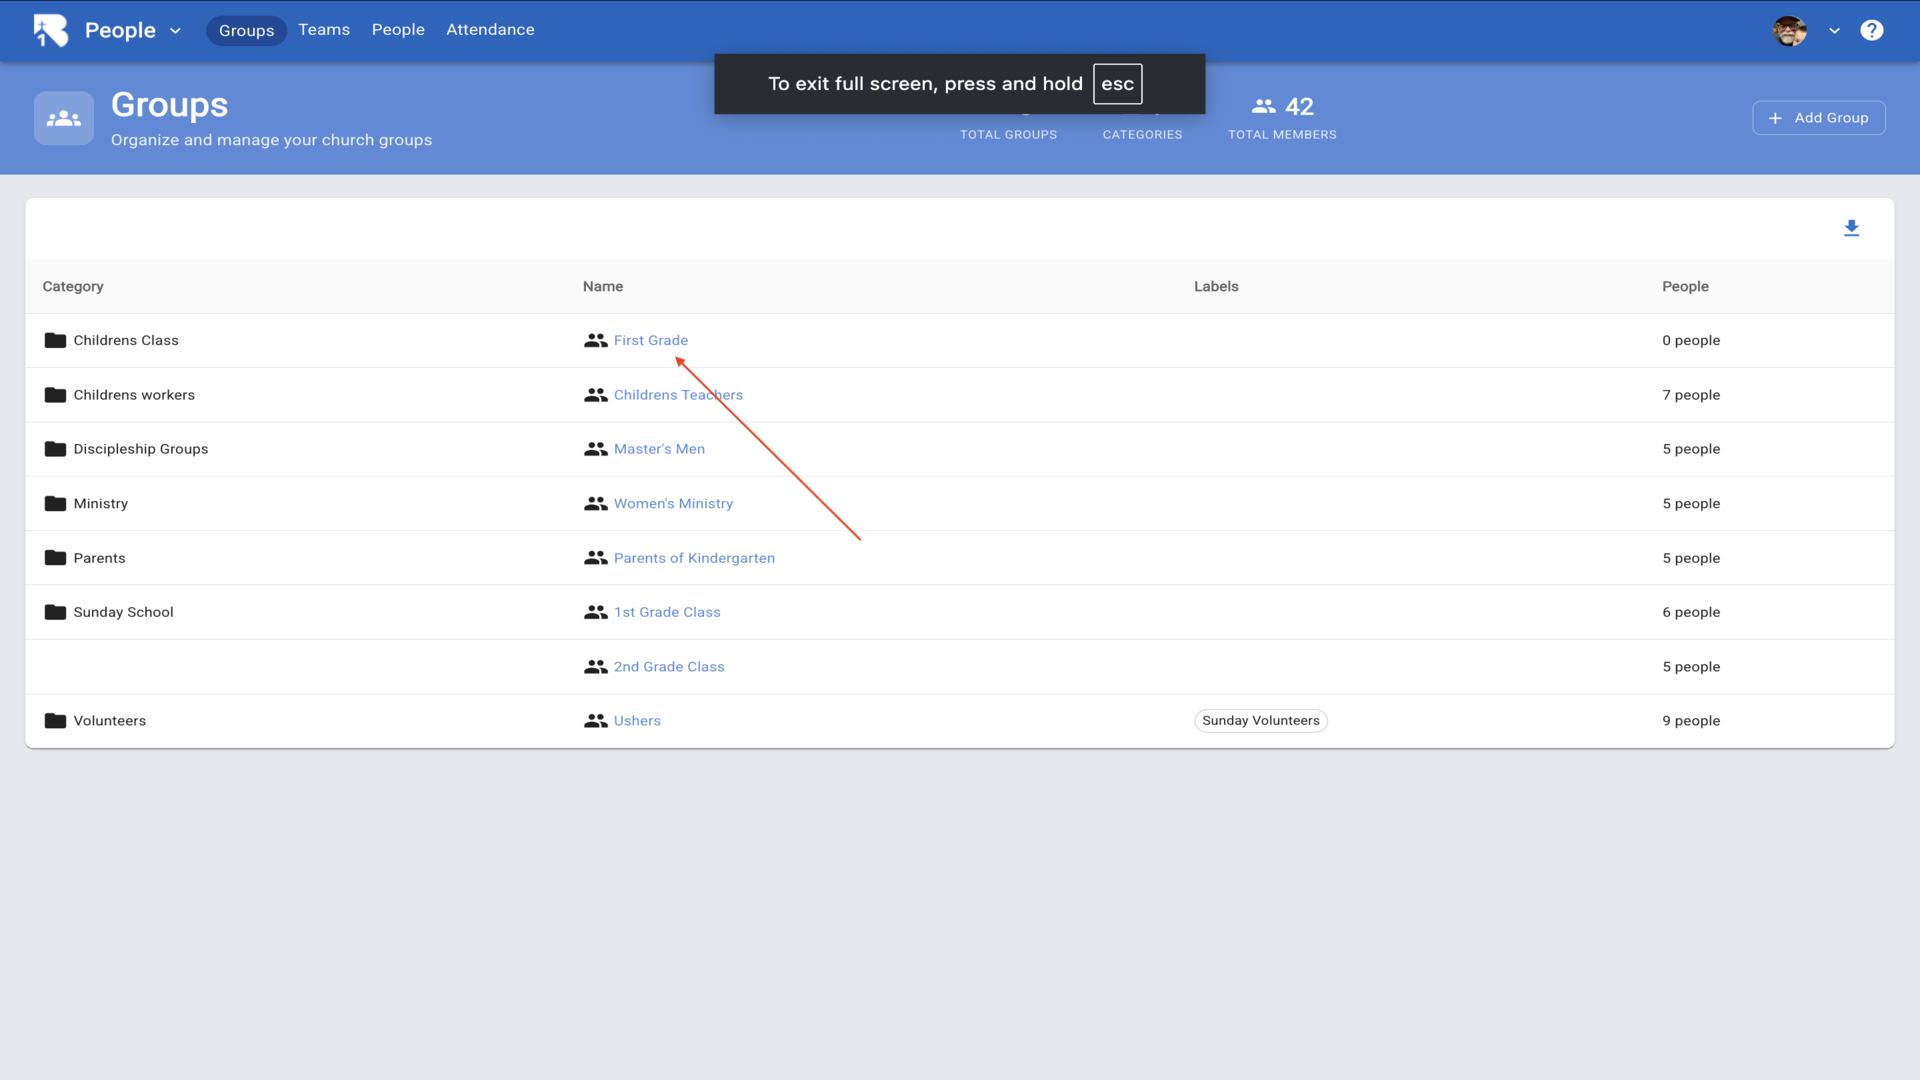Screen dimensions: 1920x1080
Task: Click the Childrens Class folder icon
Action: pyautogui.click(x=55, y=340)
